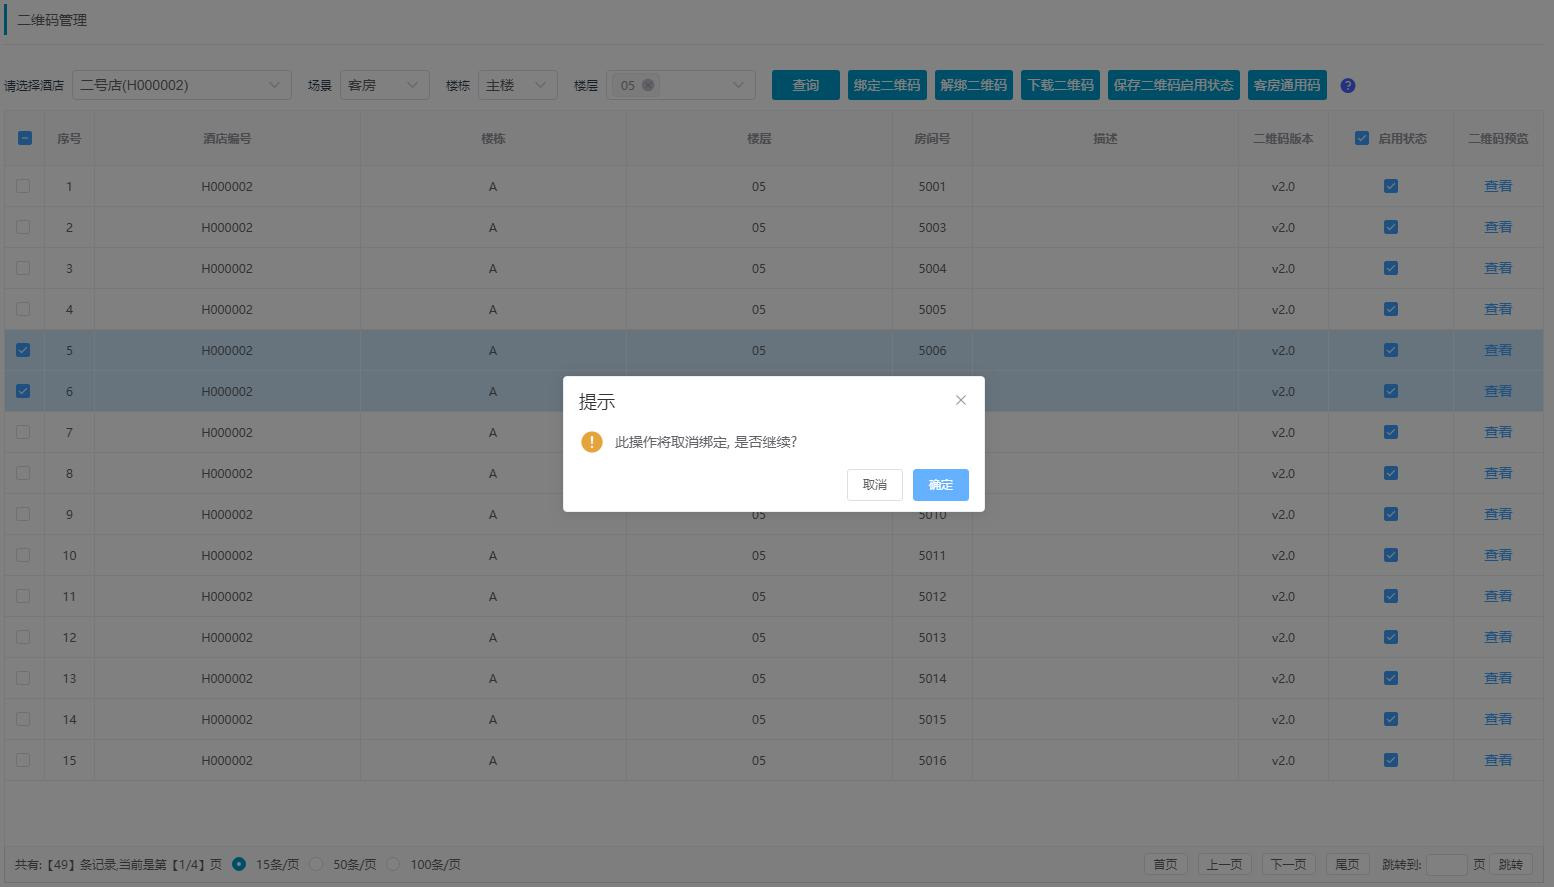
Task: Select 100条/页 page size option
Action: coord(394,864)
